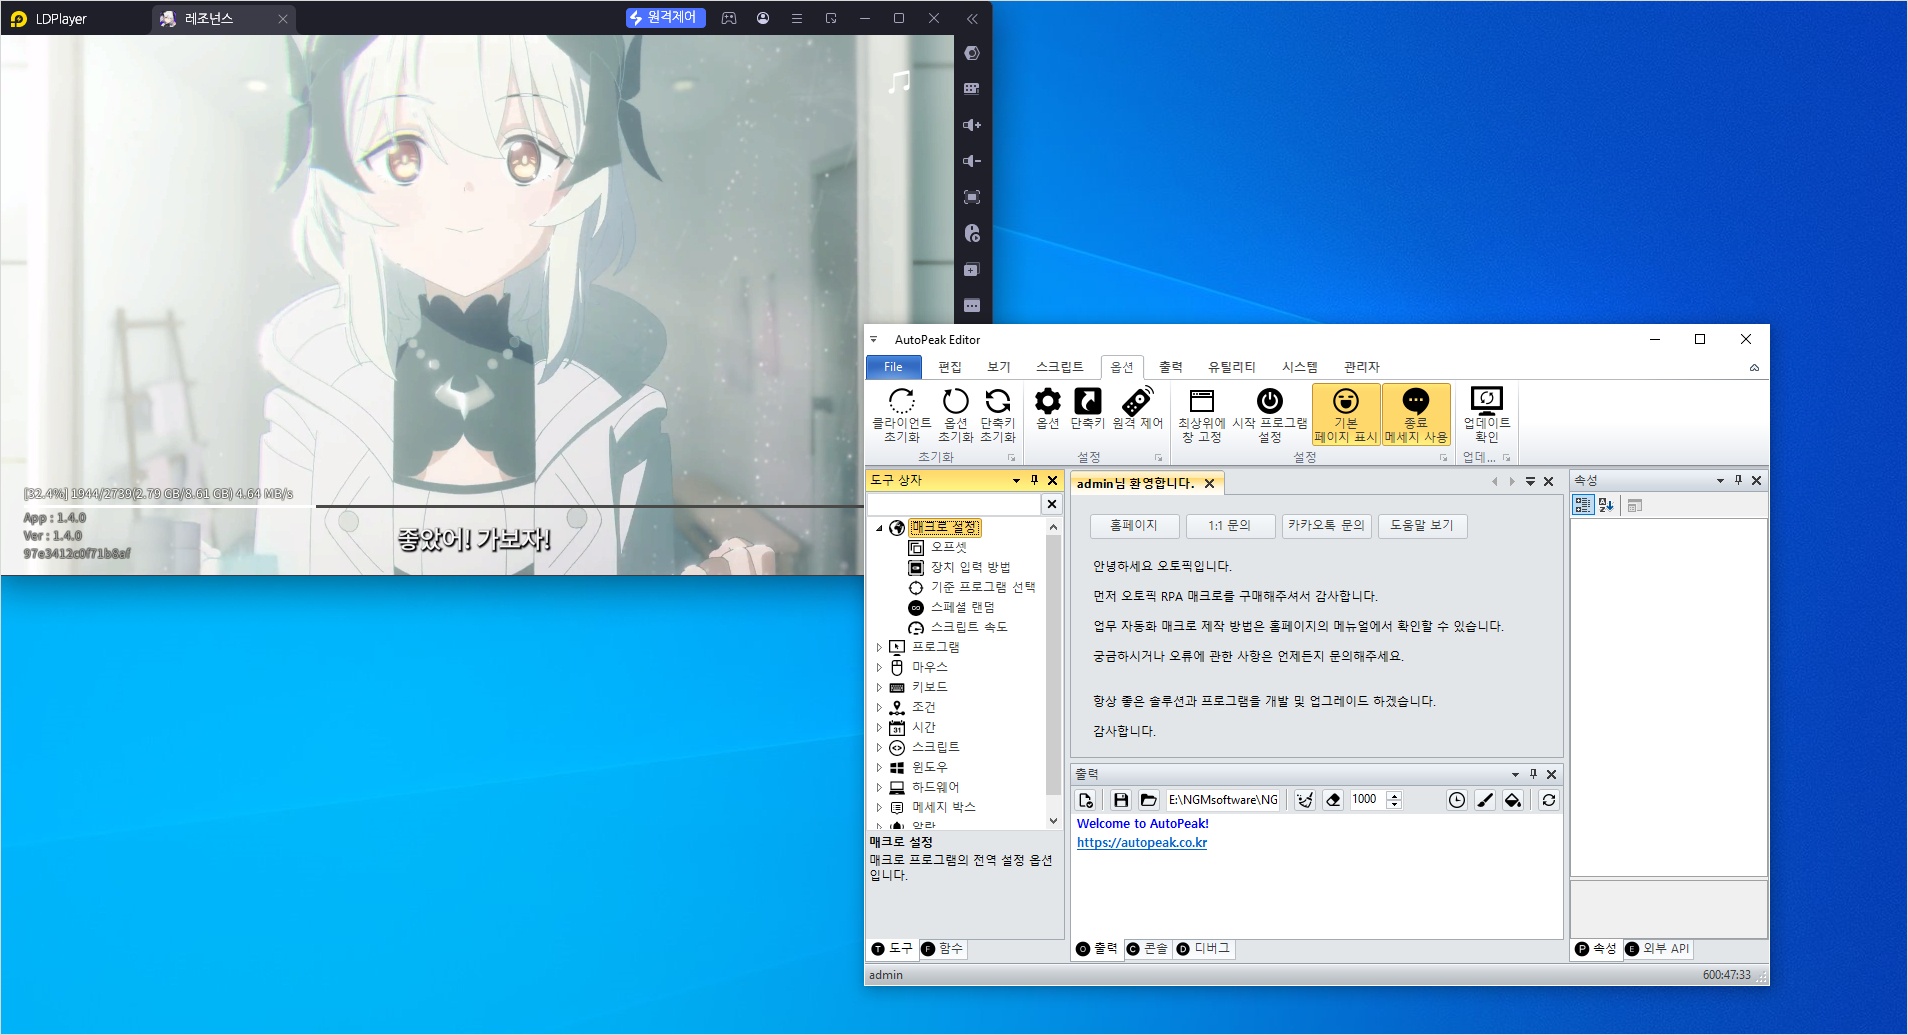Click the 단축키 초기화 refresh icon
Image resolution: width=1908 pixels, height=1035 pixels.
pyautogui.click(x=998, y=402)
